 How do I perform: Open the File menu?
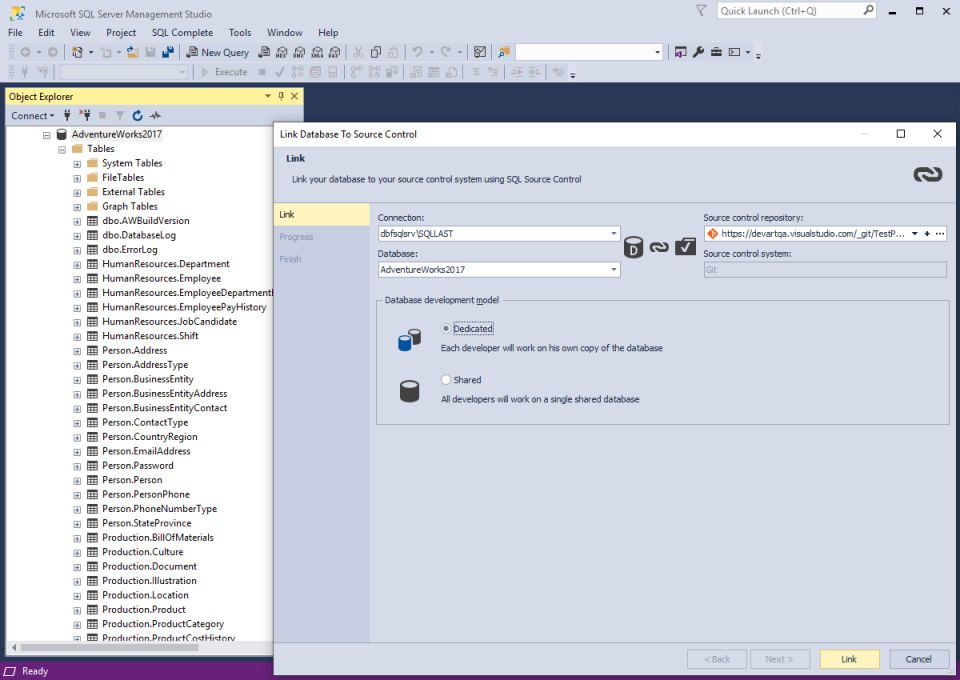coord(15,32)
